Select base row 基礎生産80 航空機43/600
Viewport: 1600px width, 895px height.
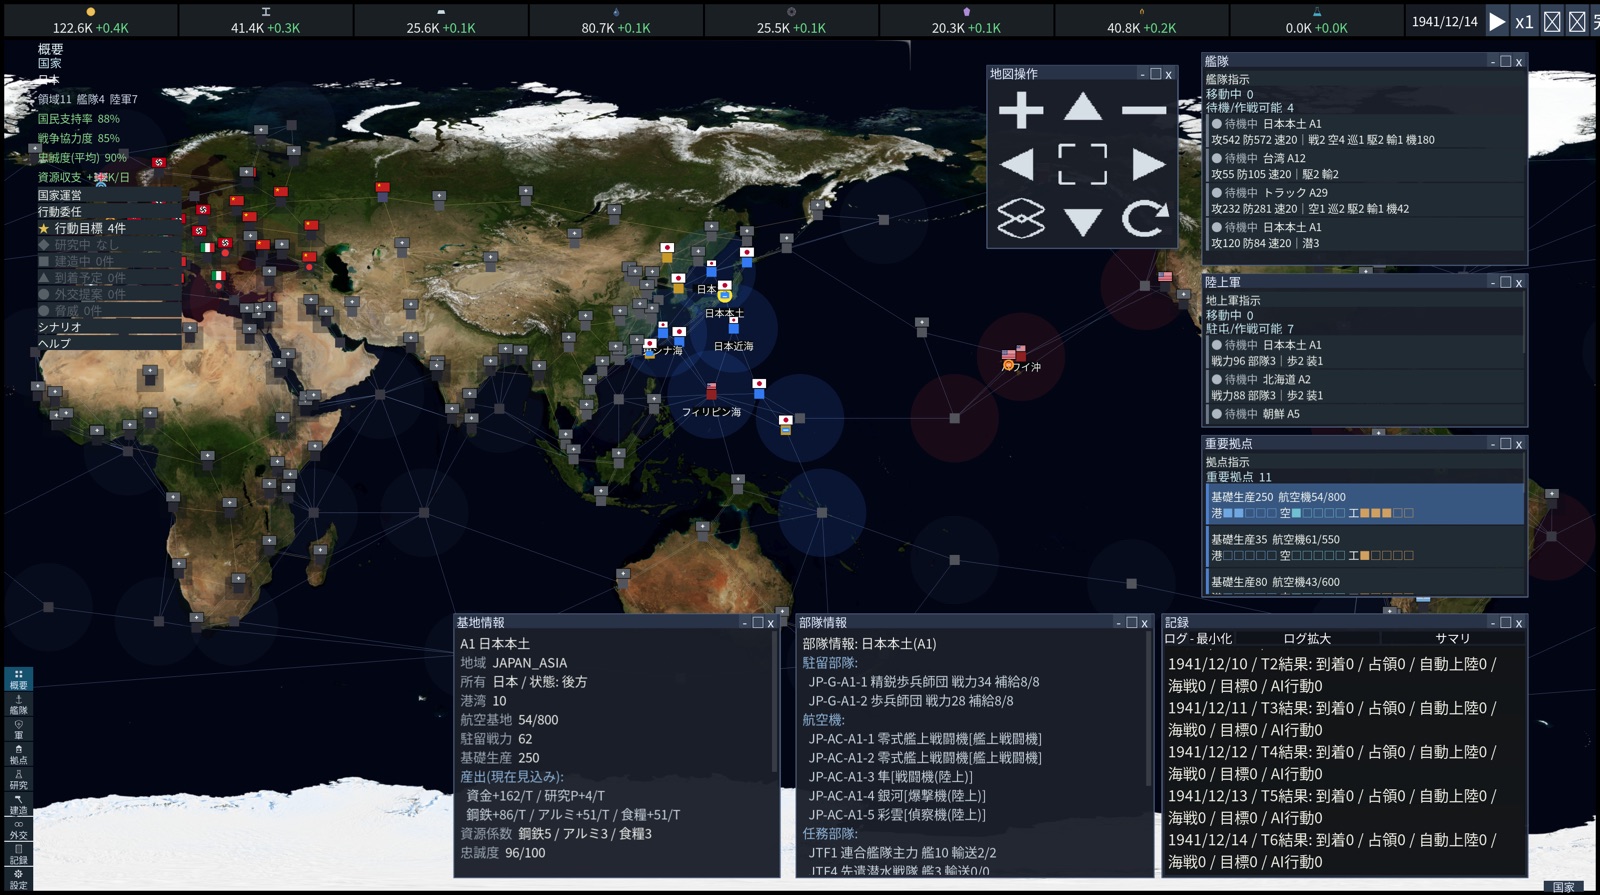tap(1366, 582)
